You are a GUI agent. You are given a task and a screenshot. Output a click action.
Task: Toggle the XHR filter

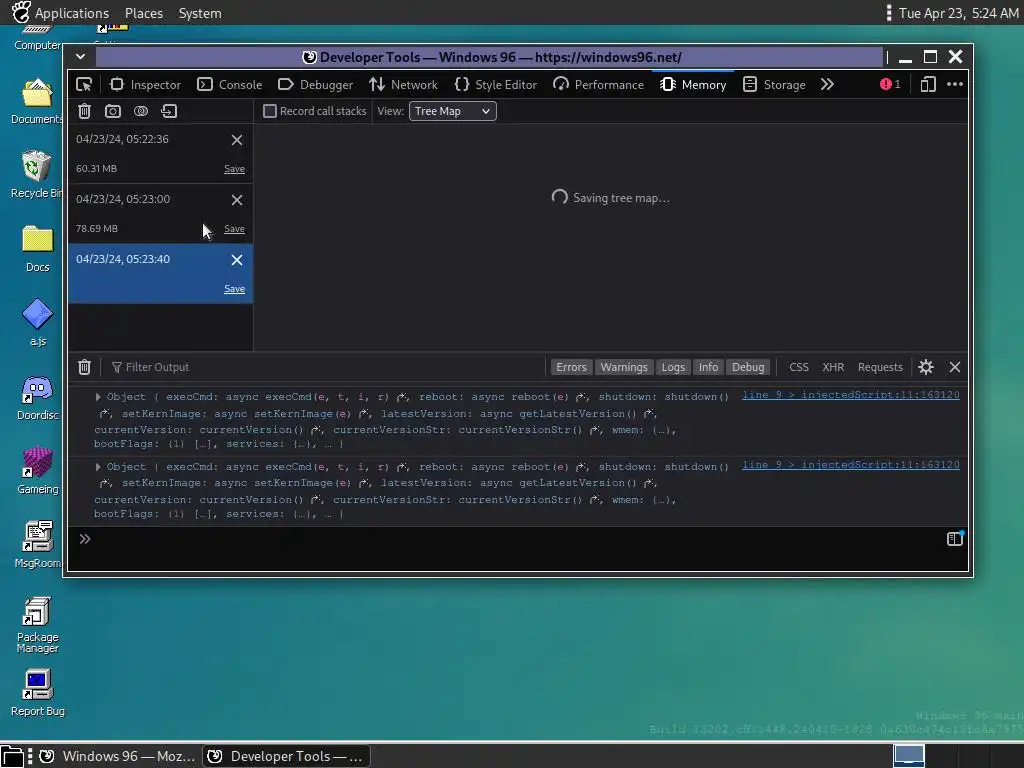point(833,367)
